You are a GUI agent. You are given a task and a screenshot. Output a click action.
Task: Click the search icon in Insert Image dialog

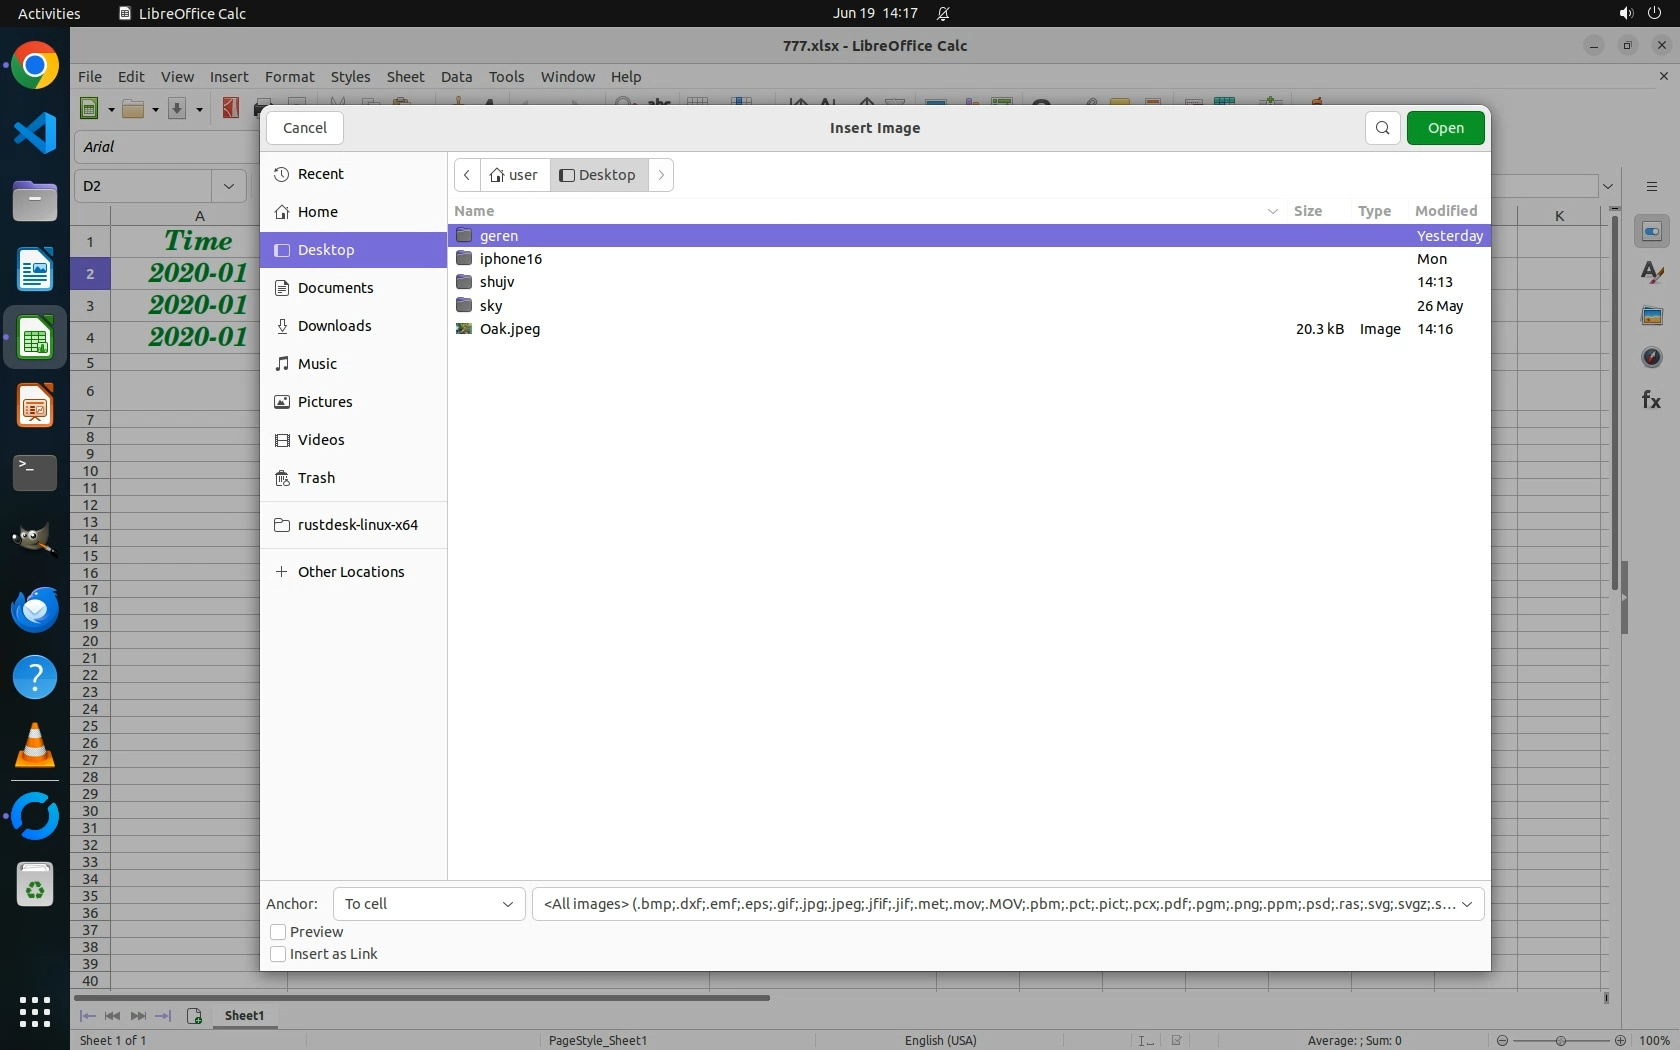coord(1382,128)
